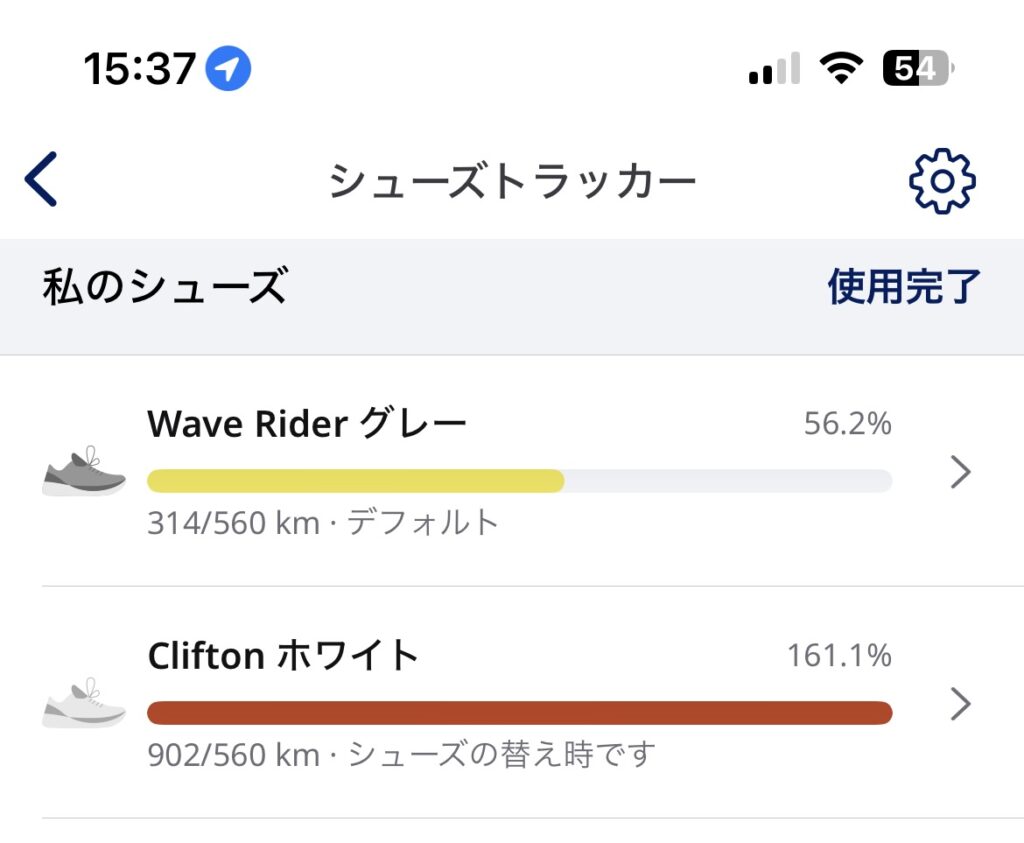Tap the 161.1% usage percentage

[x=838, y=656]
